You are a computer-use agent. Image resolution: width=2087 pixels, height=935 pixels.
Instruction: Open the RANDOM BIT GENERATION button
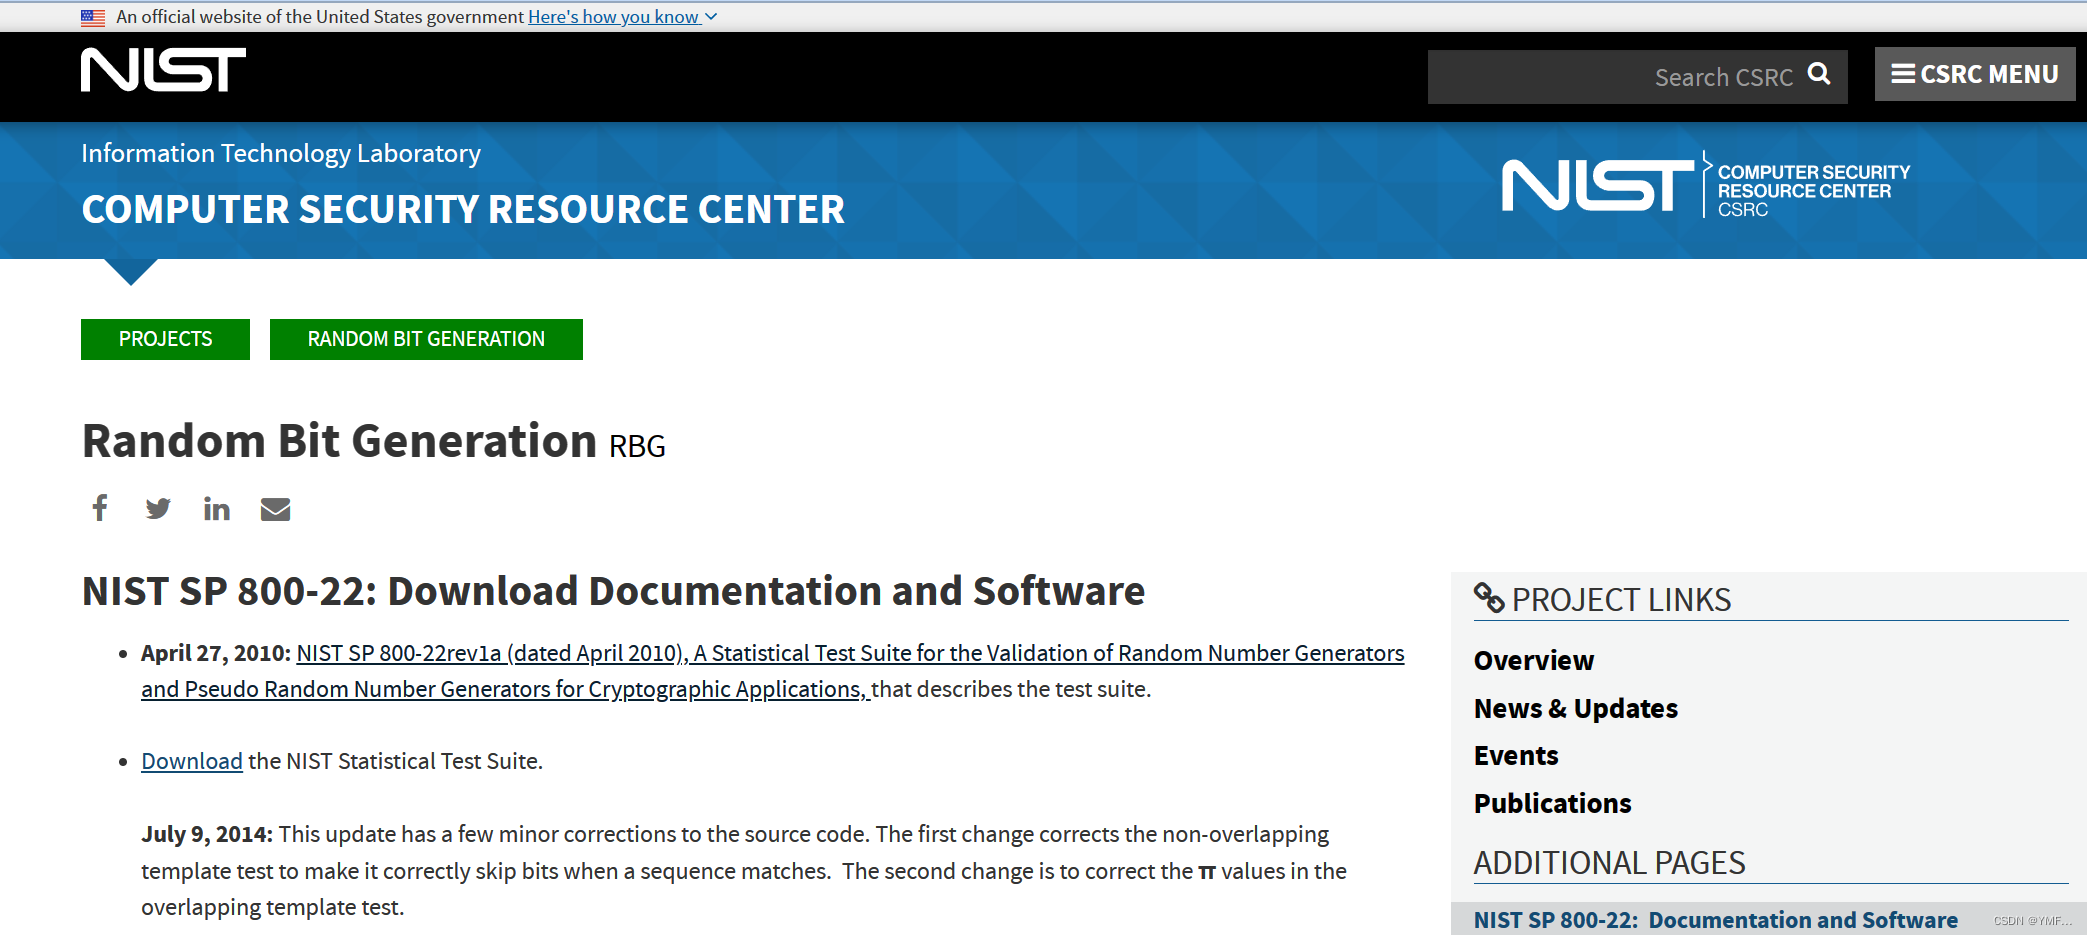(426, 339)
